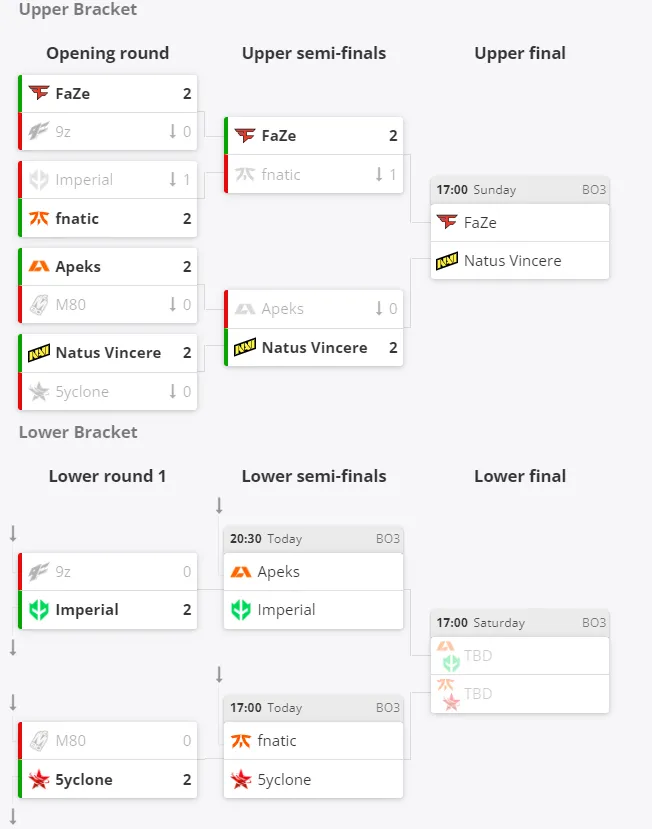Image resolution: width=652 pixels, height=829 pixels.
Task: Click down arrow beside 5yclone opening score
Action: [x=172, y=391]
